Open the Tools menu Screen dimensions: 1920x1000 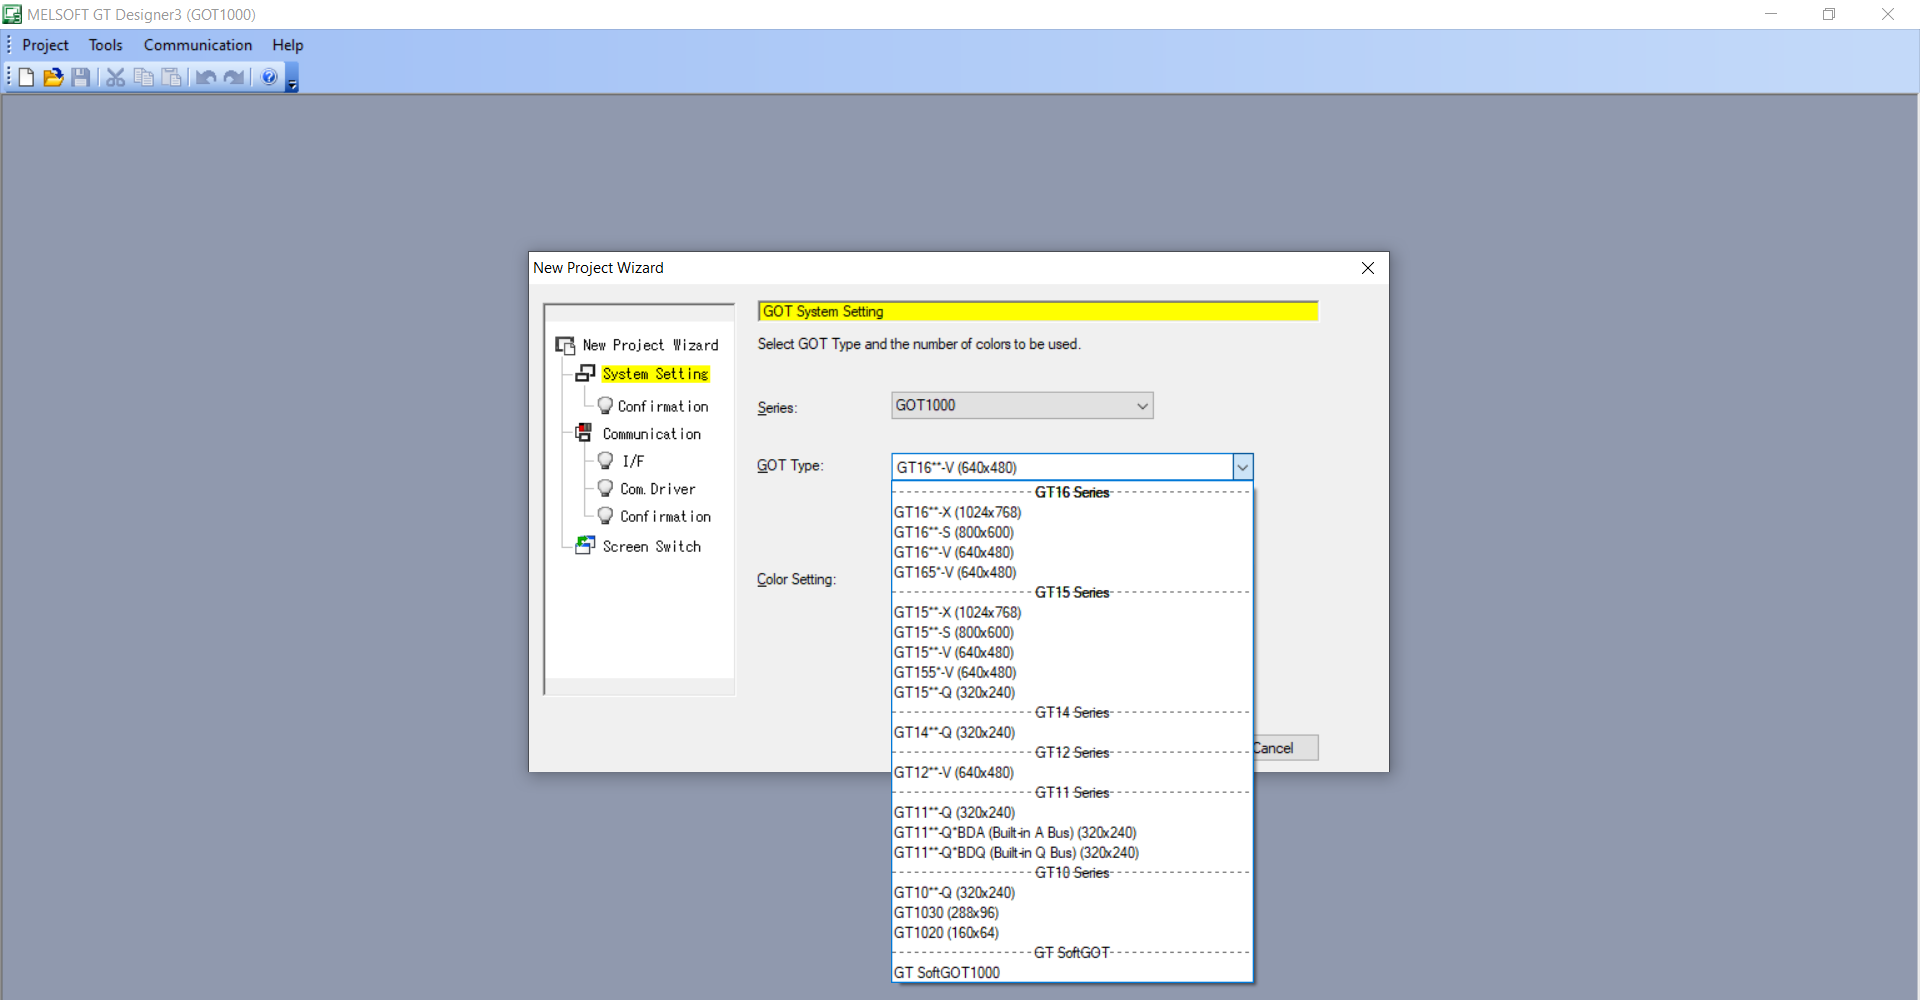pyautogui.click(x=105, y=45)
